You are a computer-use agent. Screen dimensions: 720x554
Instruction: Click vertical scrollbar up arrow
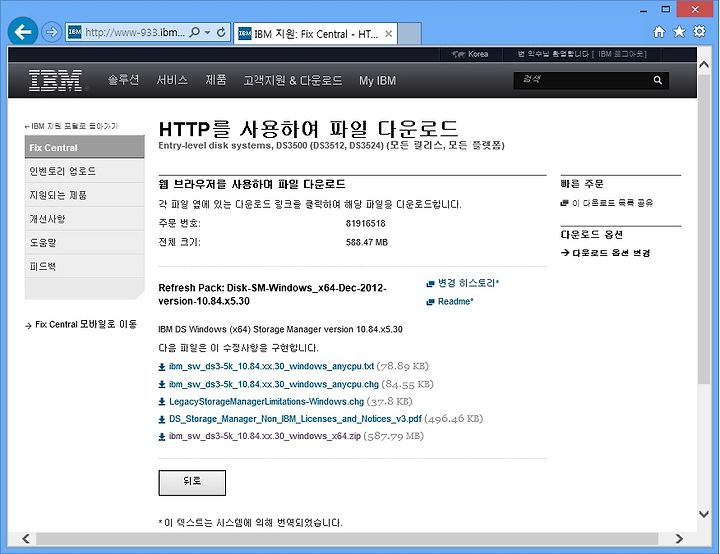(x=703, y=64)
